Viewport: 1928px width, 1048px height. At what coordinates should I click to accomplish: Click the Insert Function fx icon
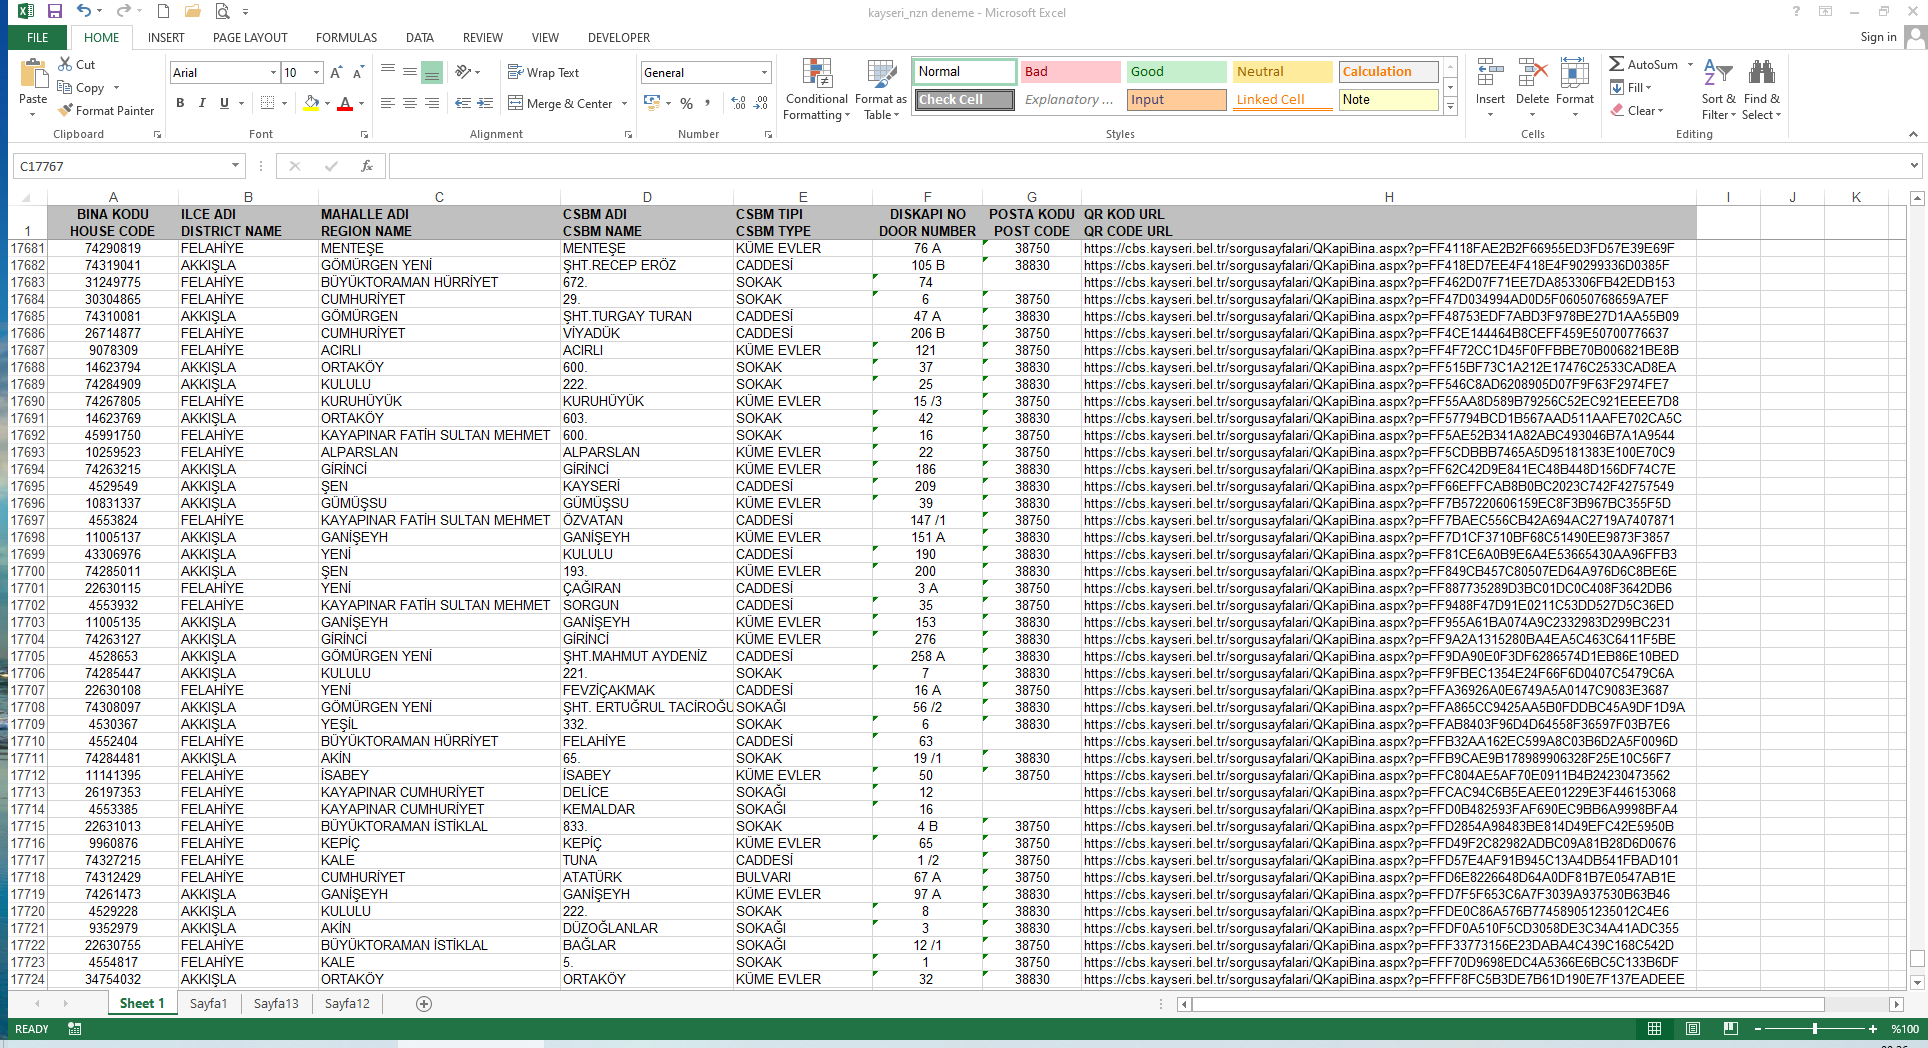[367, 166]
